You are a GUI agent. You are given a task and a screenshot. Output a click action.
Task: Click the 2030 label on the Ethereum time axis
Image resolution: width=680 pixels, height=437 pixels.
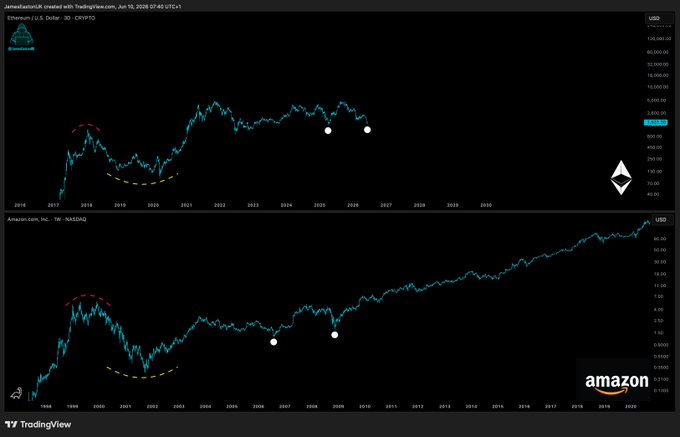[486, 205]
